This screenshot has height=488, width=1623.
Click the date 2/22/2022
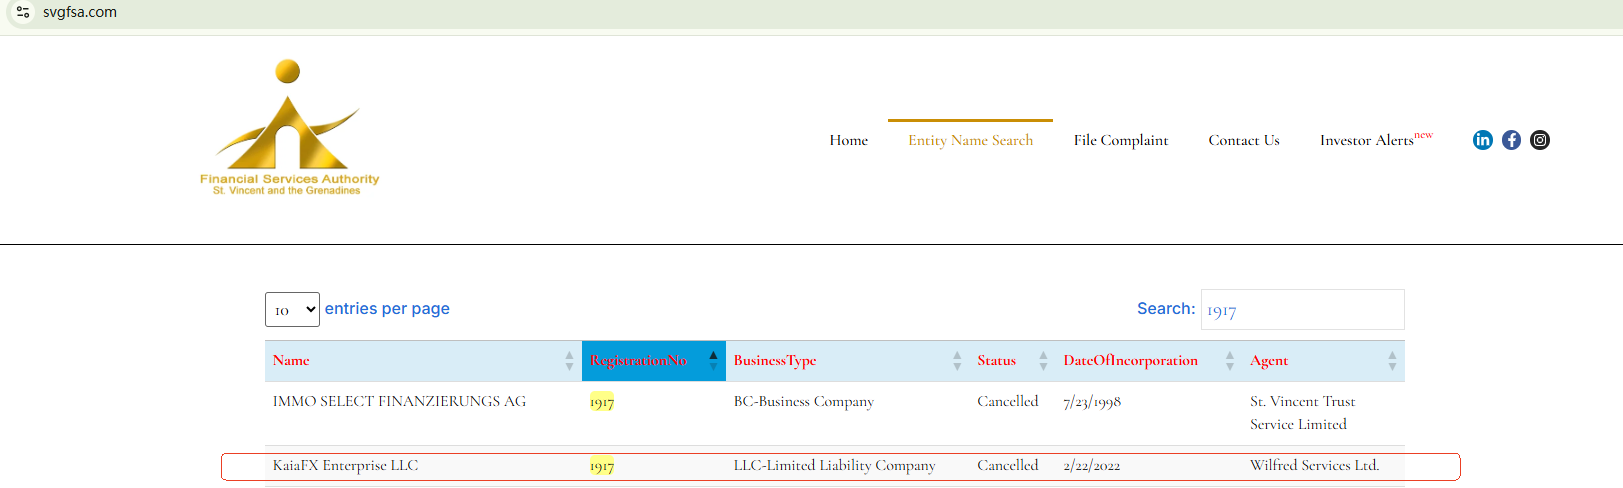coord(1092,466)
